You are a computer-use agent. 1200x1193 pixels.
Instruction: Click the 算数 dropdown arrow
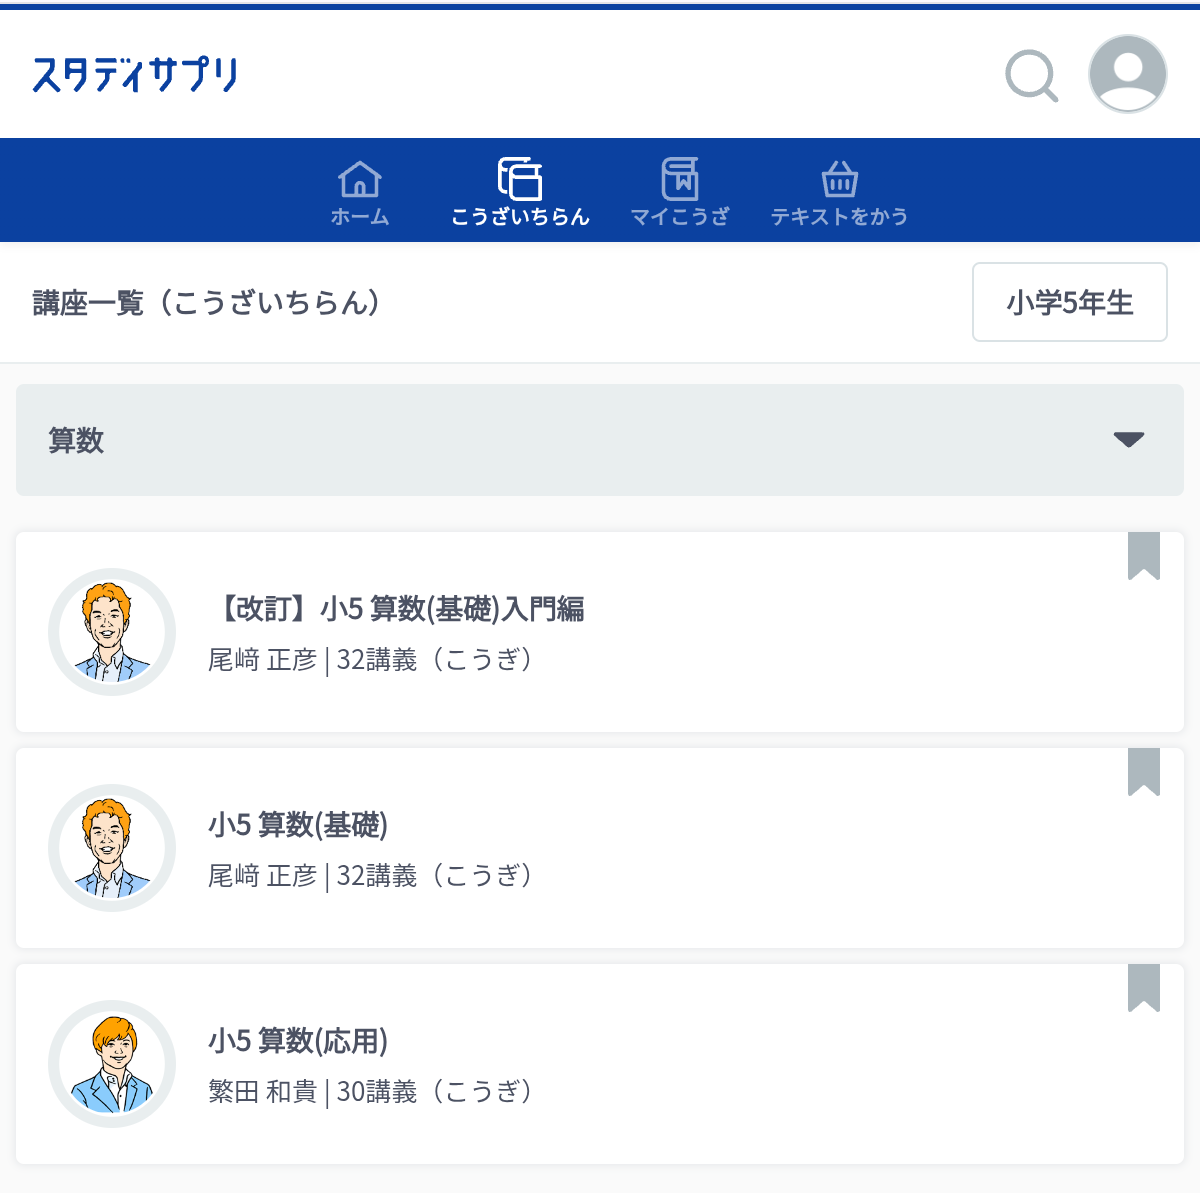(1129, 440)
